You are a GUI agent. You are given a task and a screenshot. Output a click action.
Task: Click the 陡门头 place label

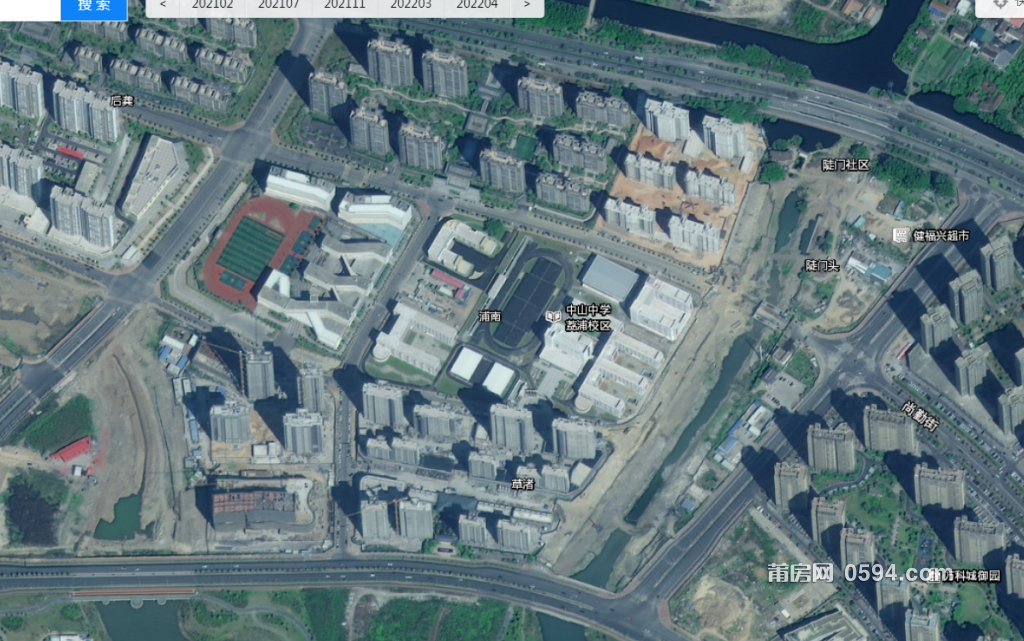[x=822, y=266]
